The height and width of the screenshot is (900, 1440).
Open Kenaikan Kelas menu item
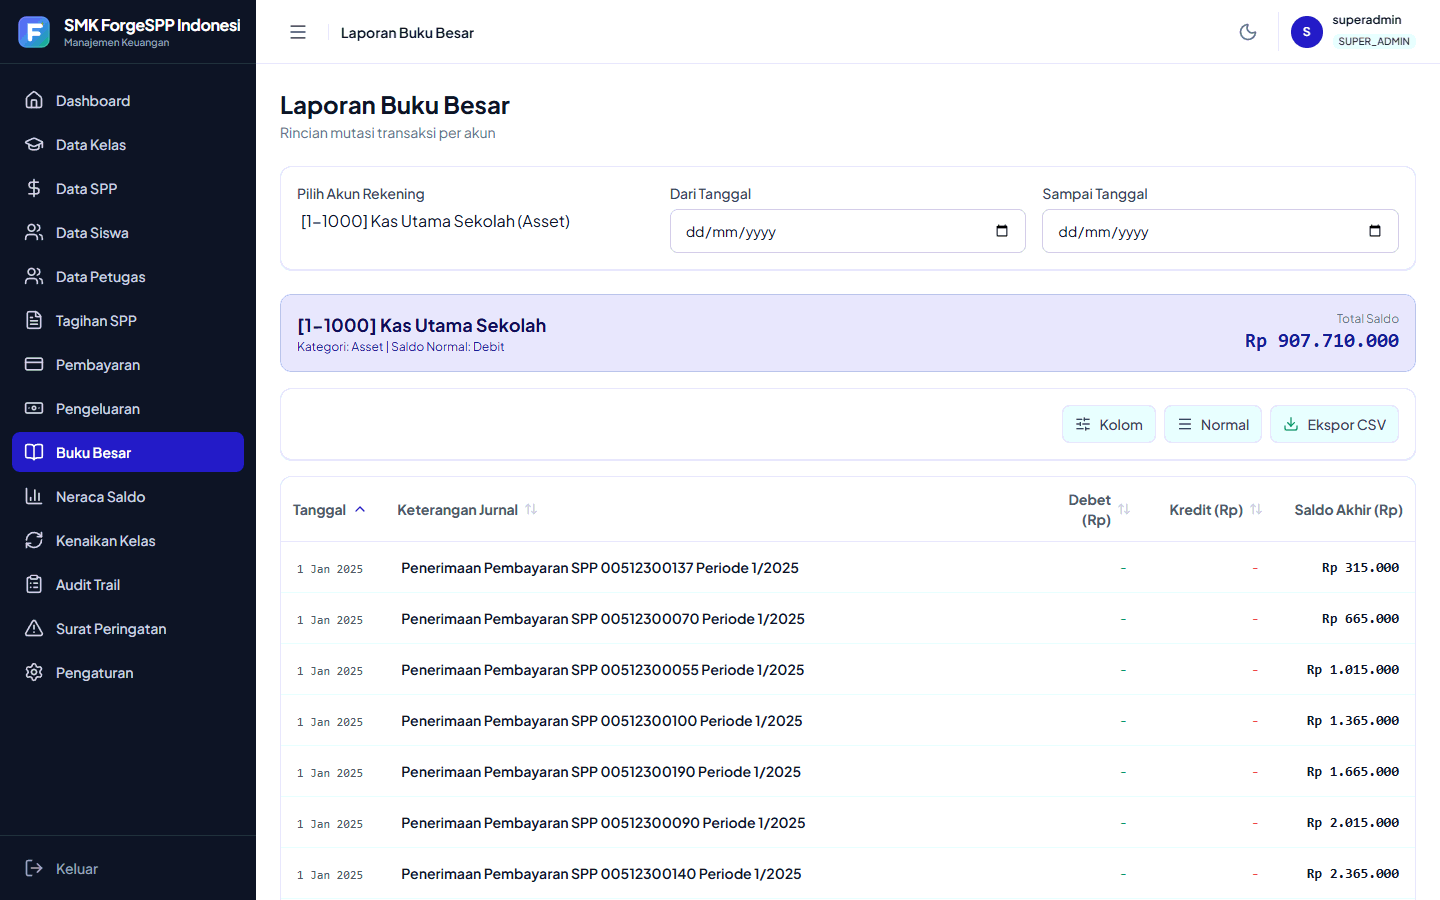[128, 540]
